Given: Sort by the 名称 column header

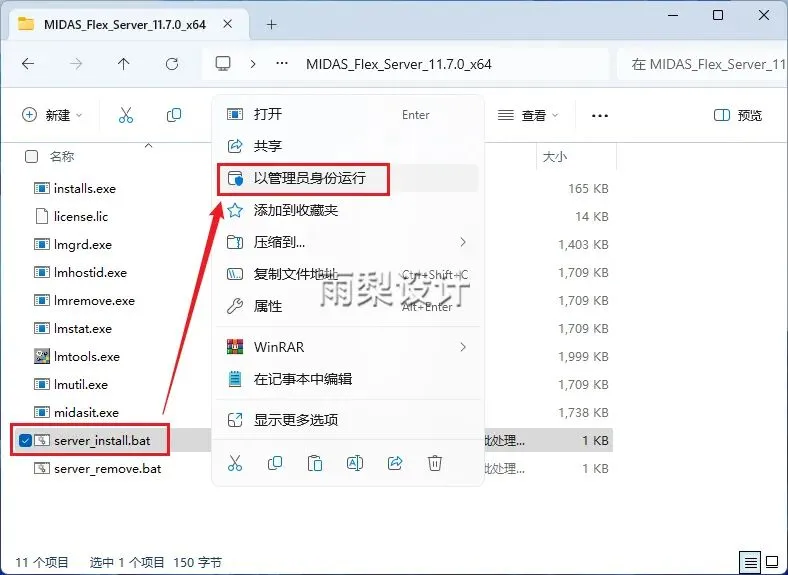Looking at the screenshot, I should [x=62, y=157].
